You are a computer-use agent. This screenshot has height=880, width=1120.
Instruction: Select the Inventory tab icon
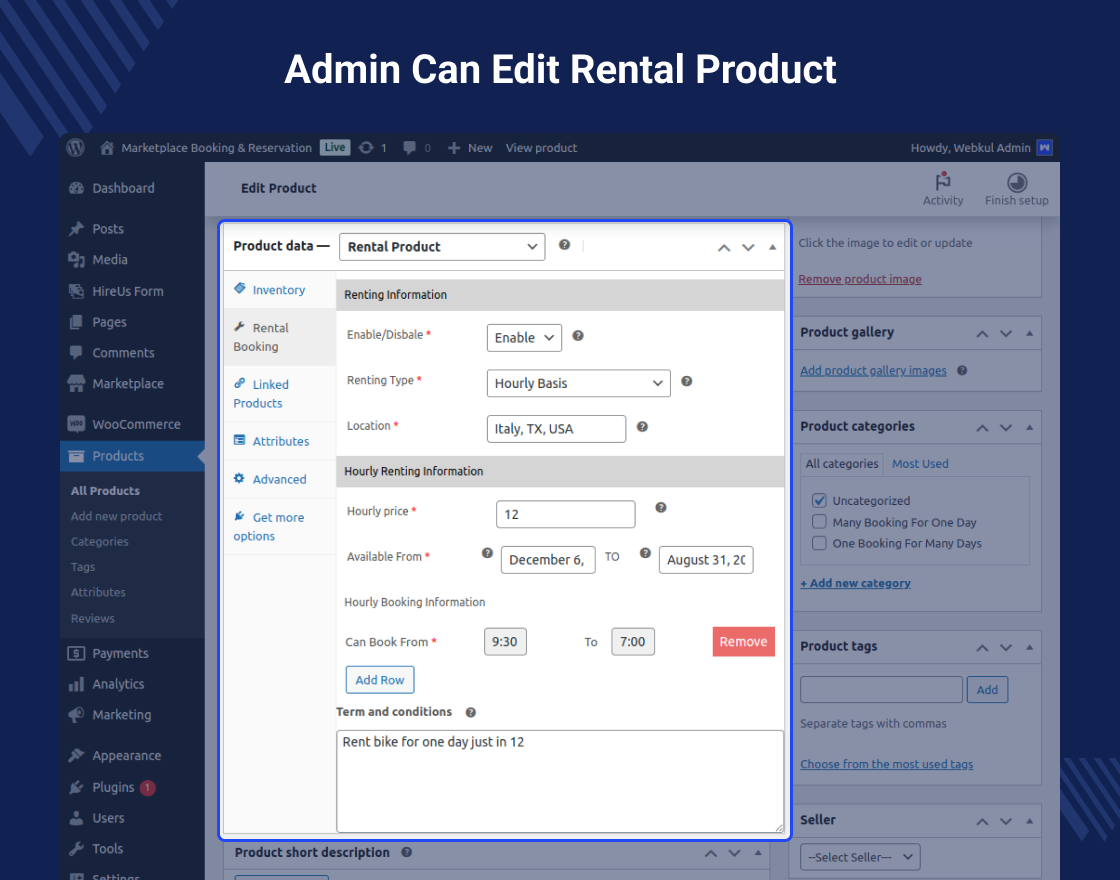pyautogui.click(x=241, y=289)
